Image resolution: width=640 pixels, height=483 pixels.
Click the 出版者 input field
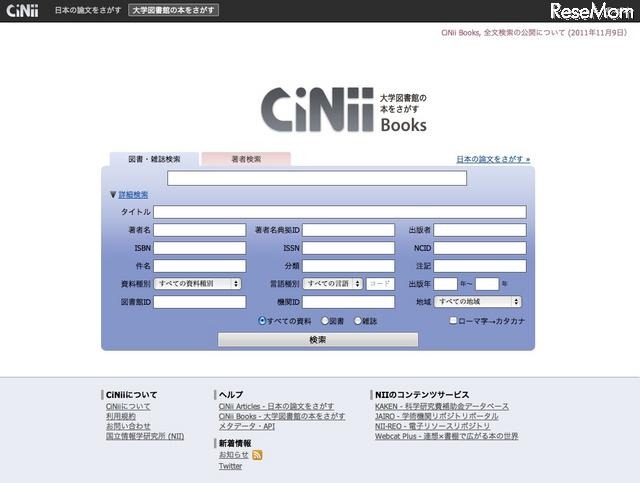point(480,230)
